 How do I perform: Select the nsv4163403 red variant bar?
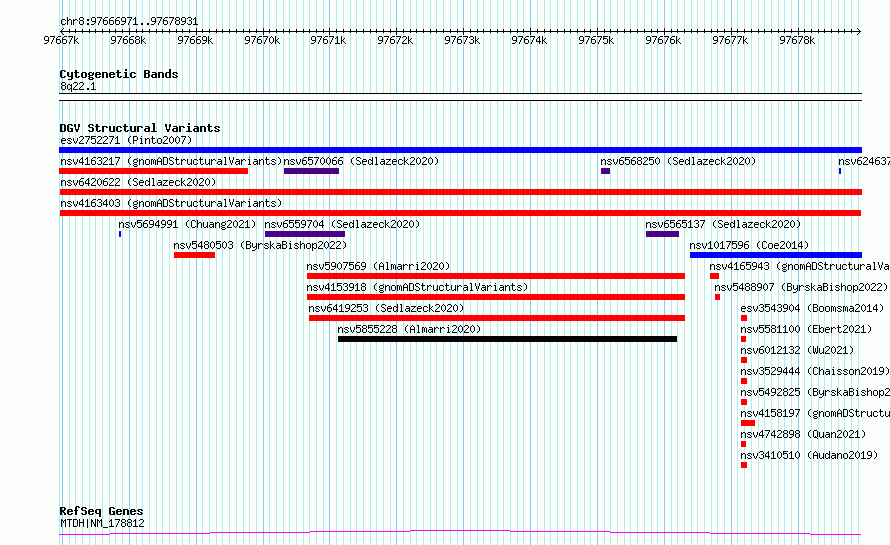(460, 213)
